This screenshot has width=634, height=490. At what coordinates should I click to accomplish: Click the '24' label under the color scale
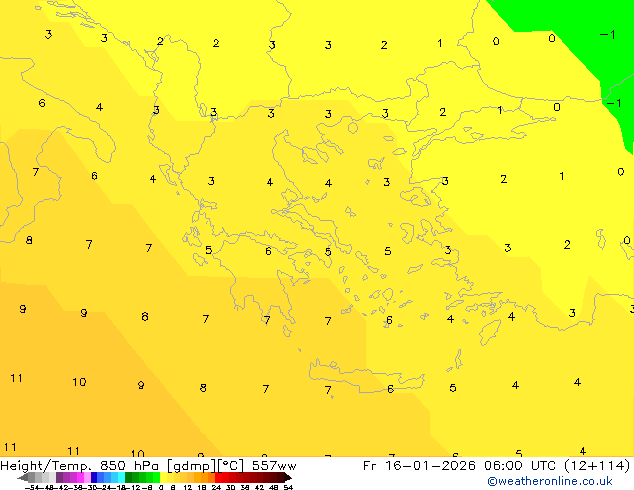(216, 488)
